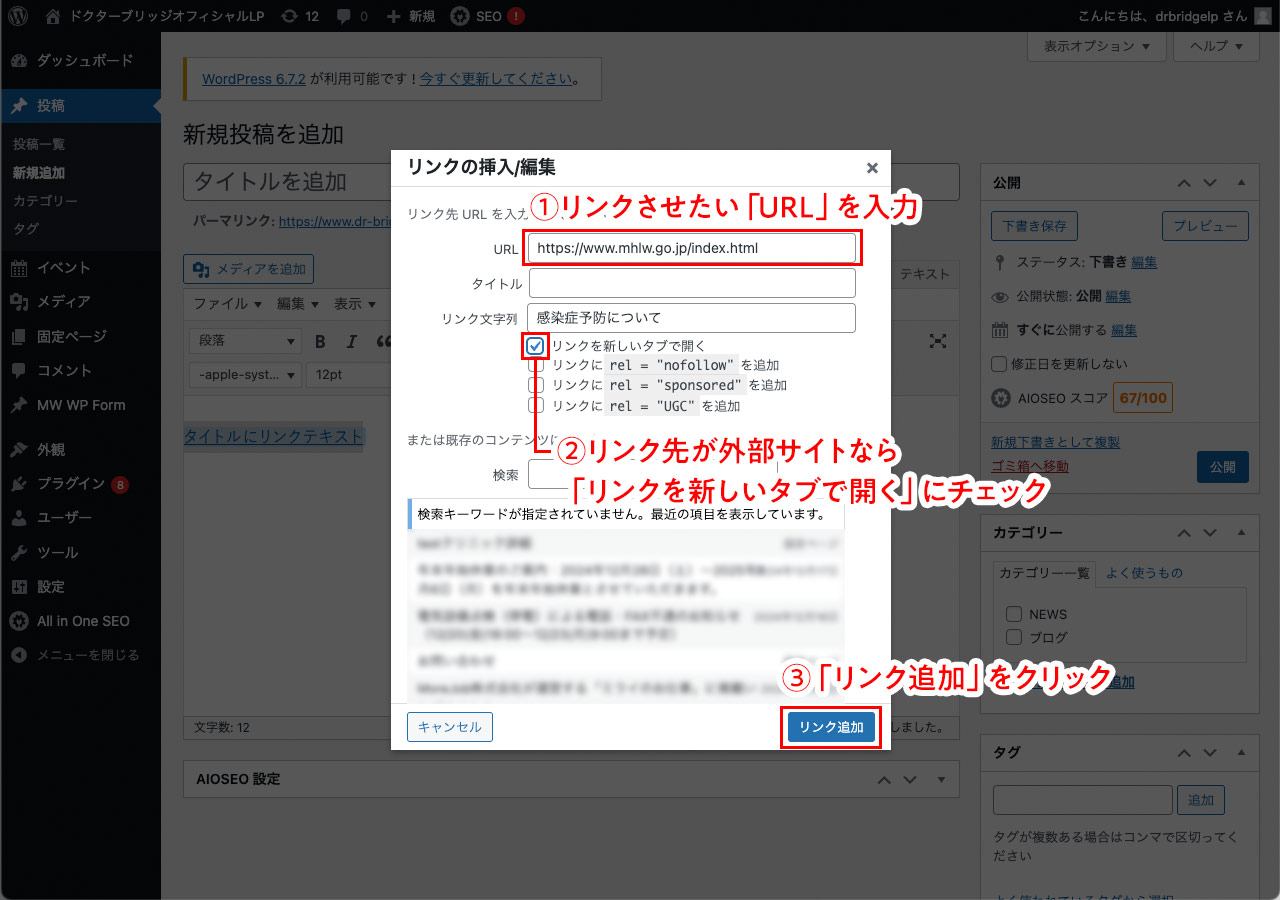
Task: Toggle fullscreen editor icon
Action: pyautogui.click(x=938, y=341)
